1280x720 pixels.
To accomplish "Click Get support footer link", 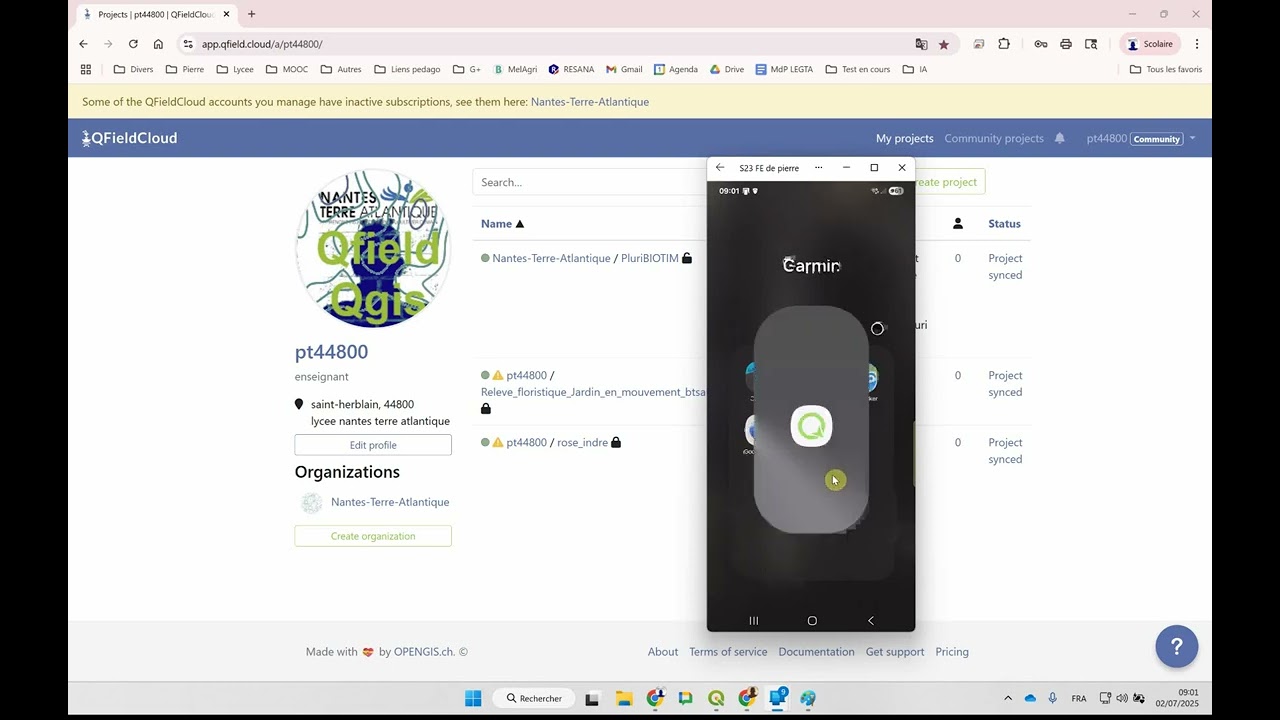I will point(895,652).
